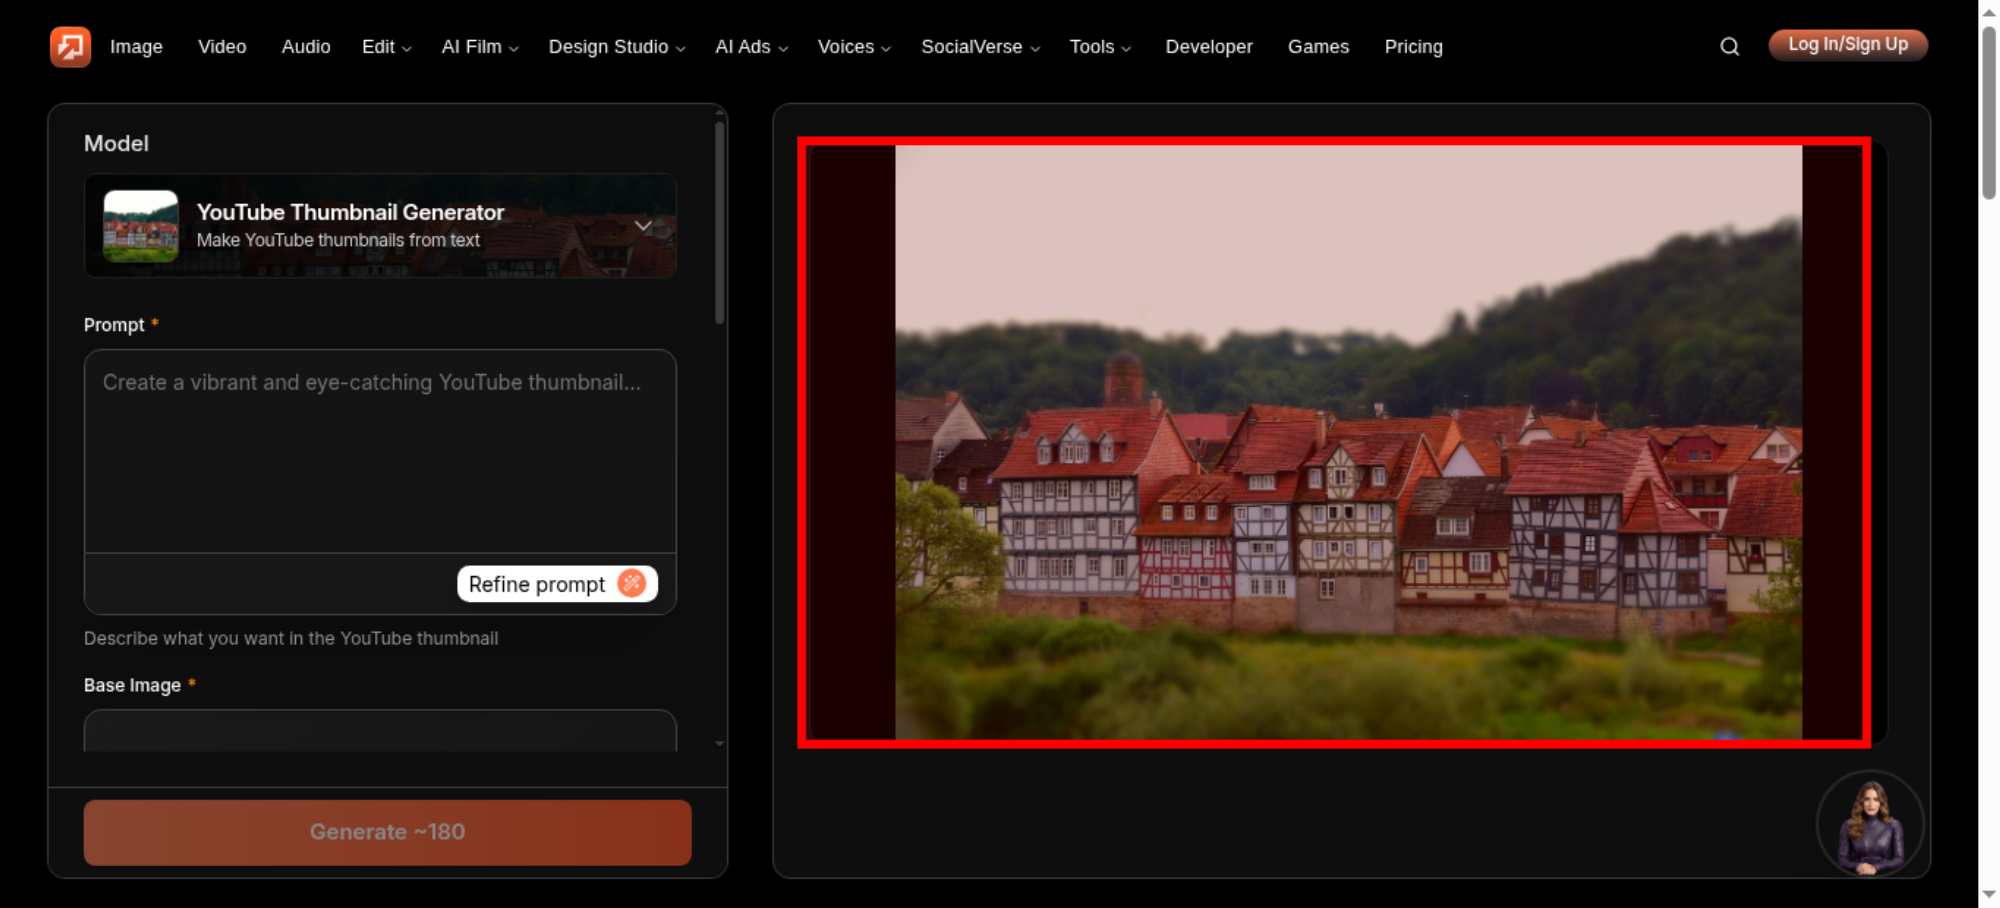The width and height of the screenshot is (2000, 908).
Task: Open the search magnifier icon
Action: click(1729, 47)
